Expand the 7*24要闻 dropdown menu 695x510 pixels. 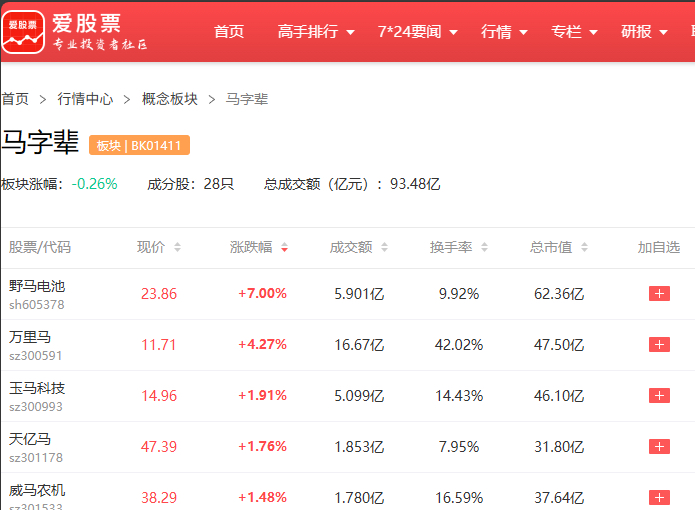click(x=418, y=32)
